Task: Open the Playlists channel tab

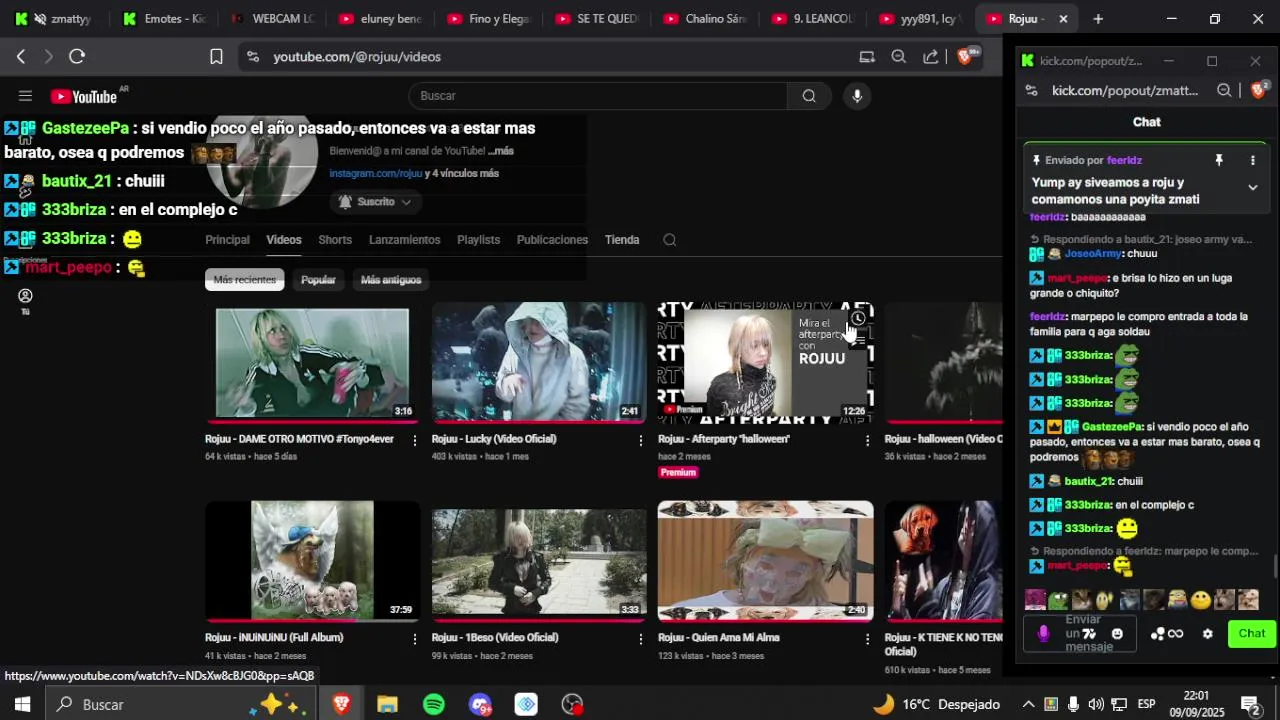Action: click(478, 240)
